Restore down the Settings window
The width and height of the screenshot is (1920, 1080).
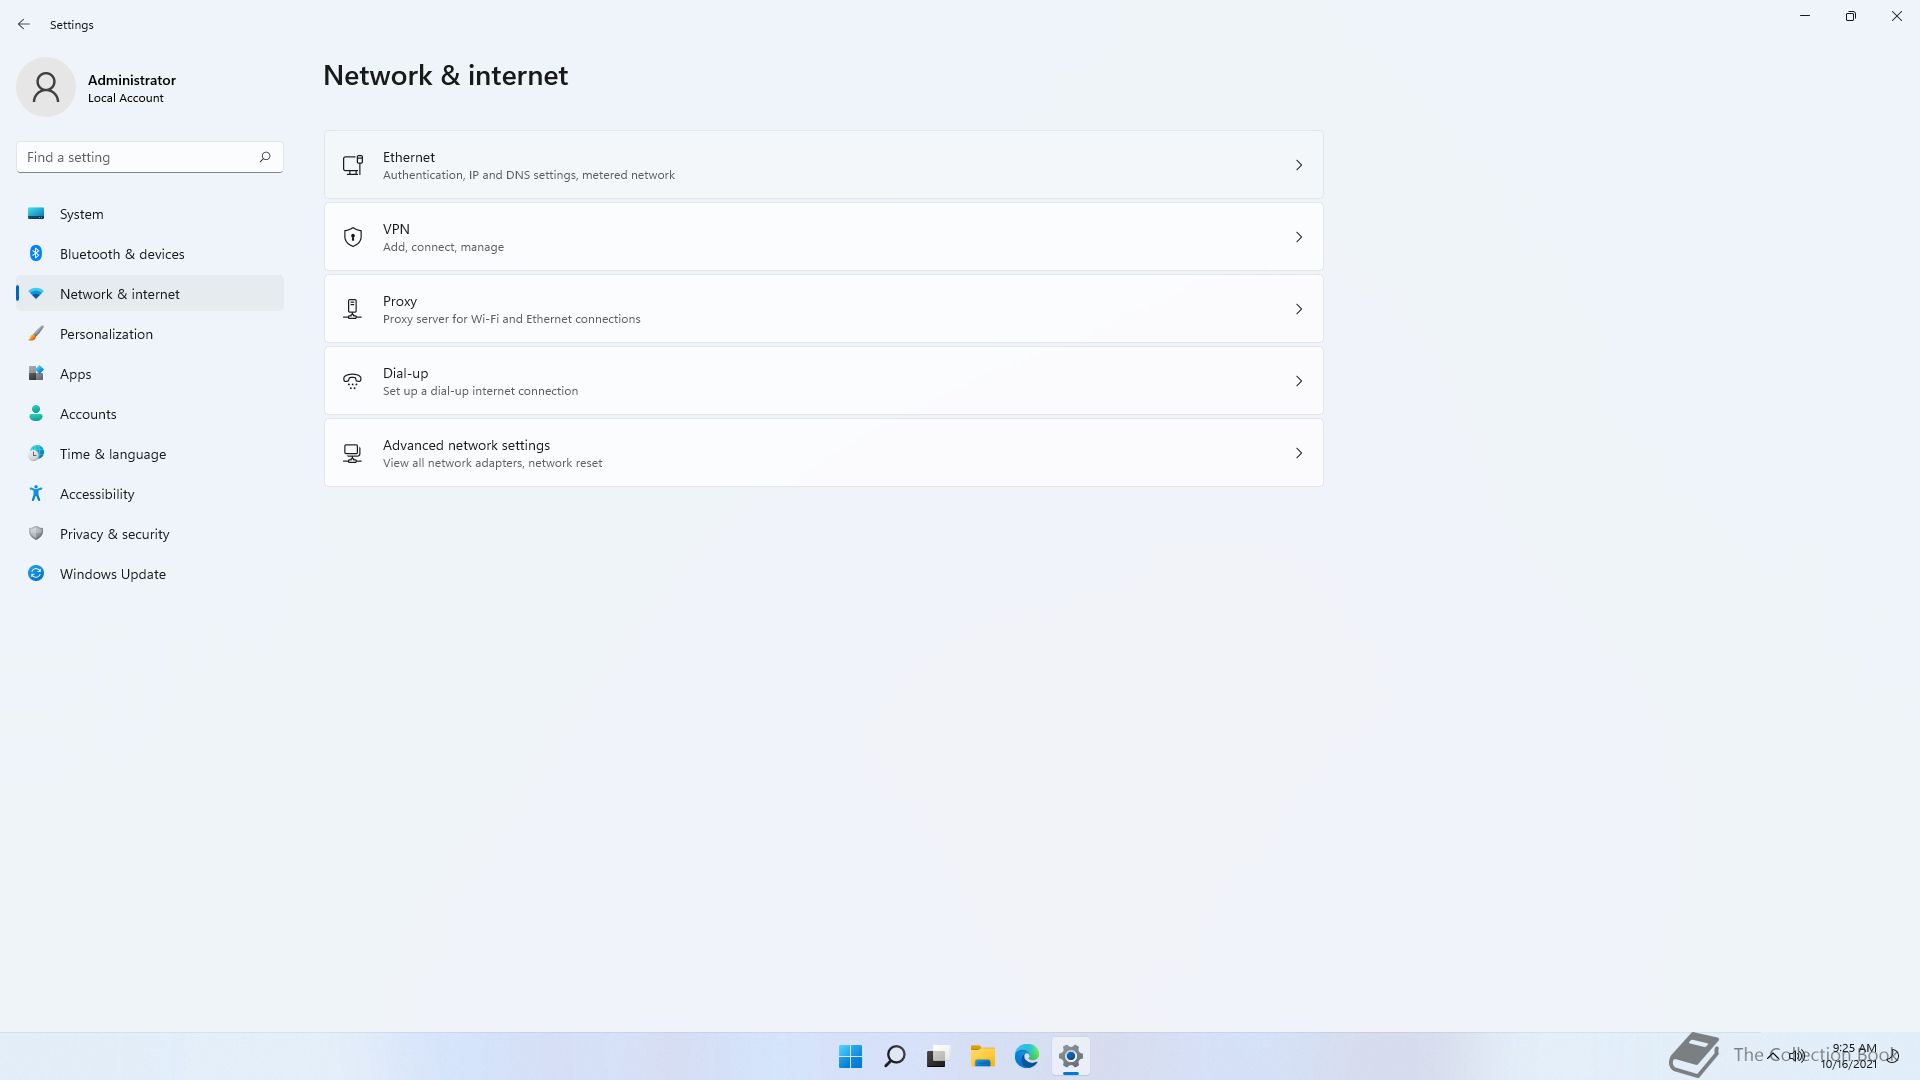pyautogui.click(x=1851, y=16)
